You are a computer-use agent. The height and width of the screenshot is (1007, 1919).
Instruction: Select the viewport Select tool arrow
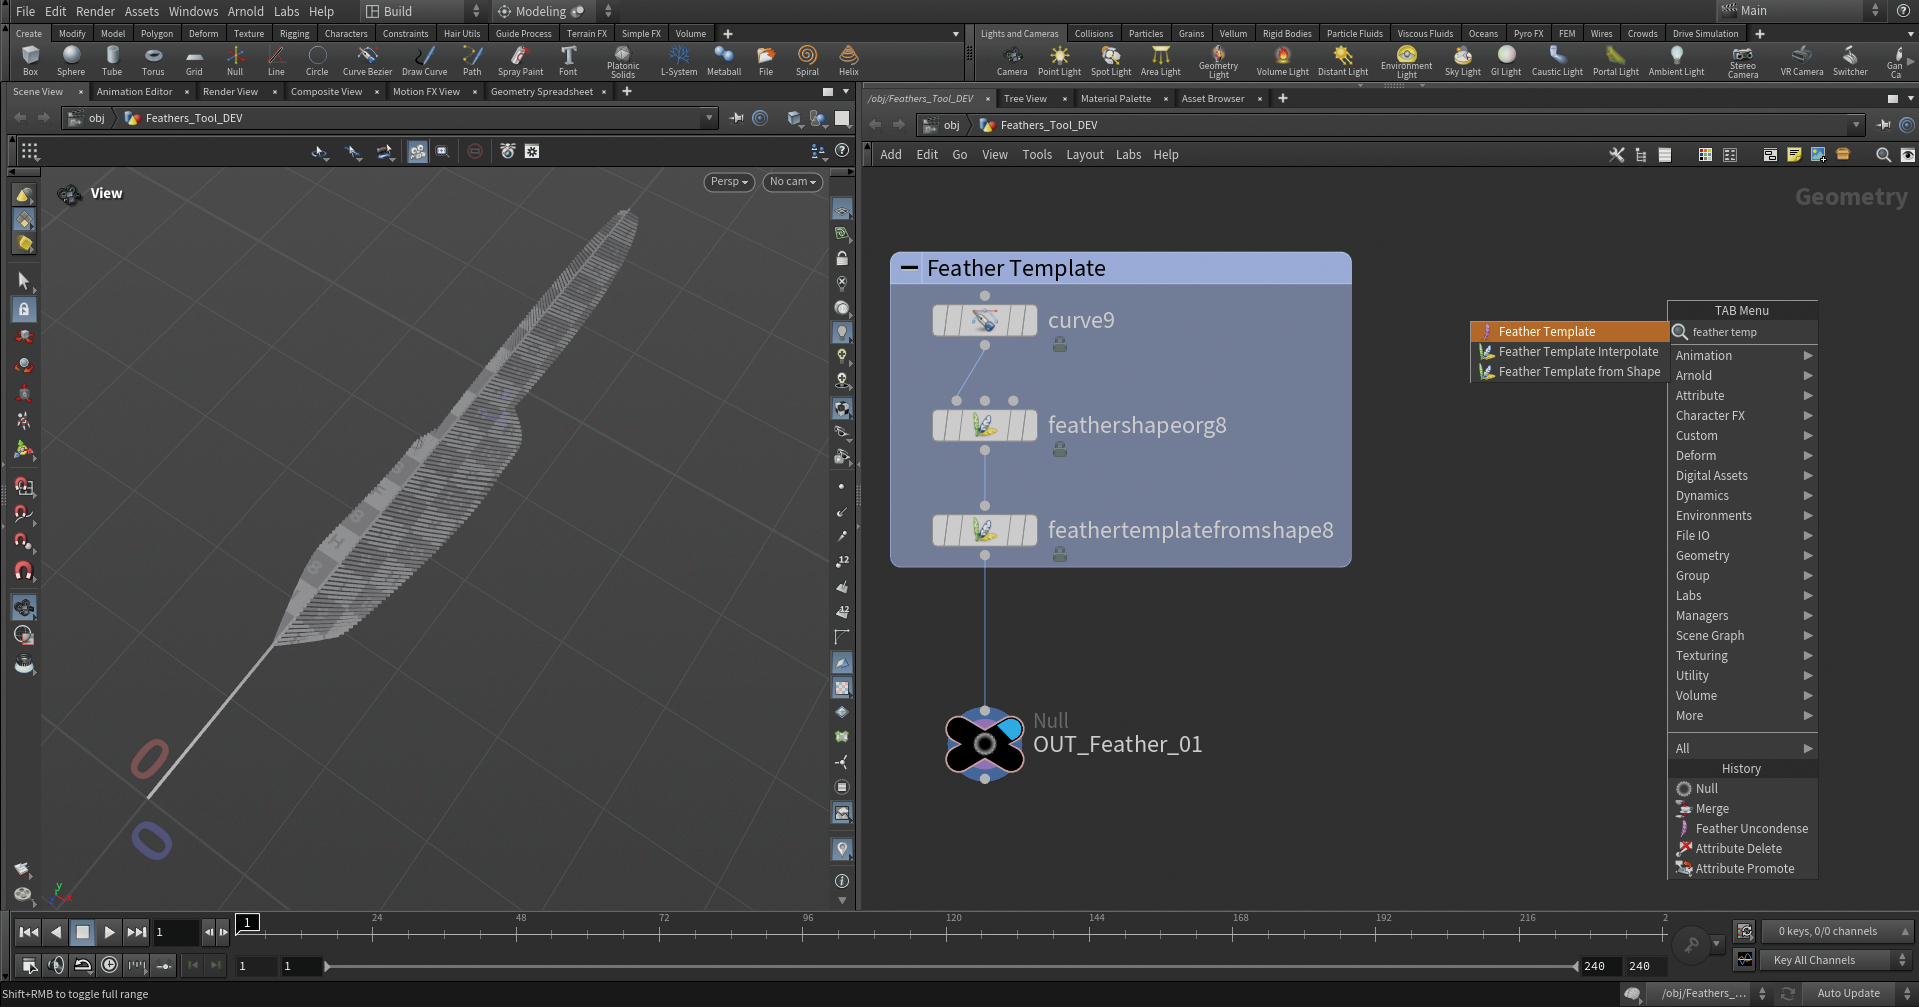pos(24,281)
